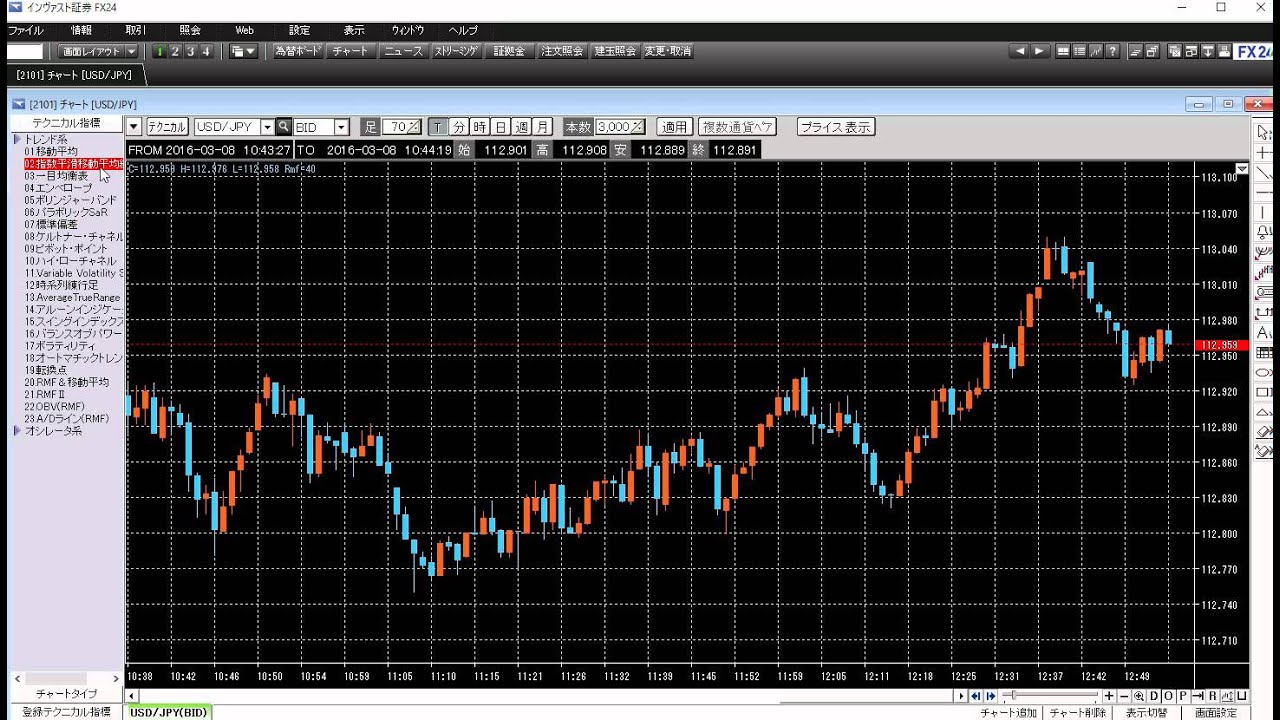1280x720 pixels.
Task: Click the チャート追加 button at bottom
Action: click(1008, 713)
